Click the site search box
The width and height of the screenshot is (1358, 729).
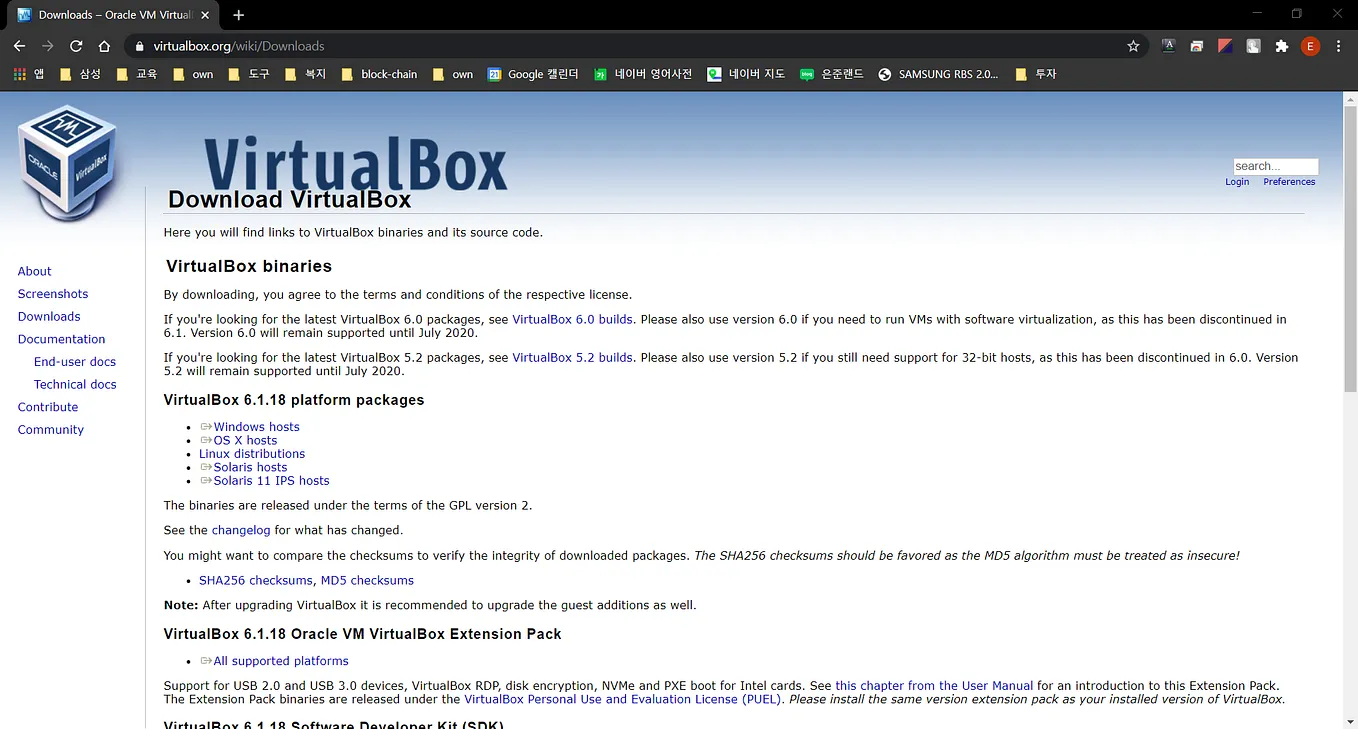pos(1275,166)
